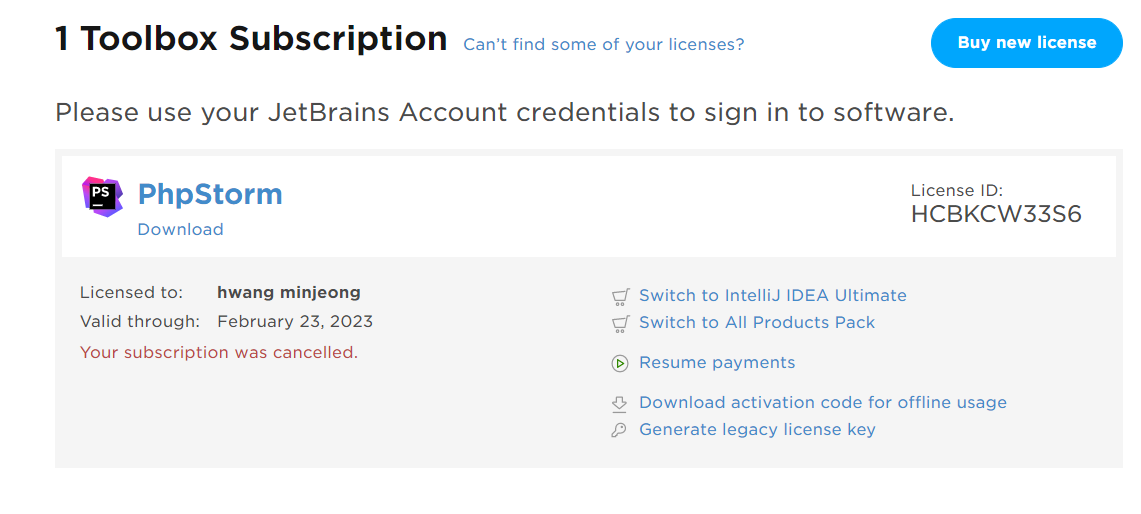1141x514 pixels.
Task: Click the Buy new license button
Action: point(1027,43)
